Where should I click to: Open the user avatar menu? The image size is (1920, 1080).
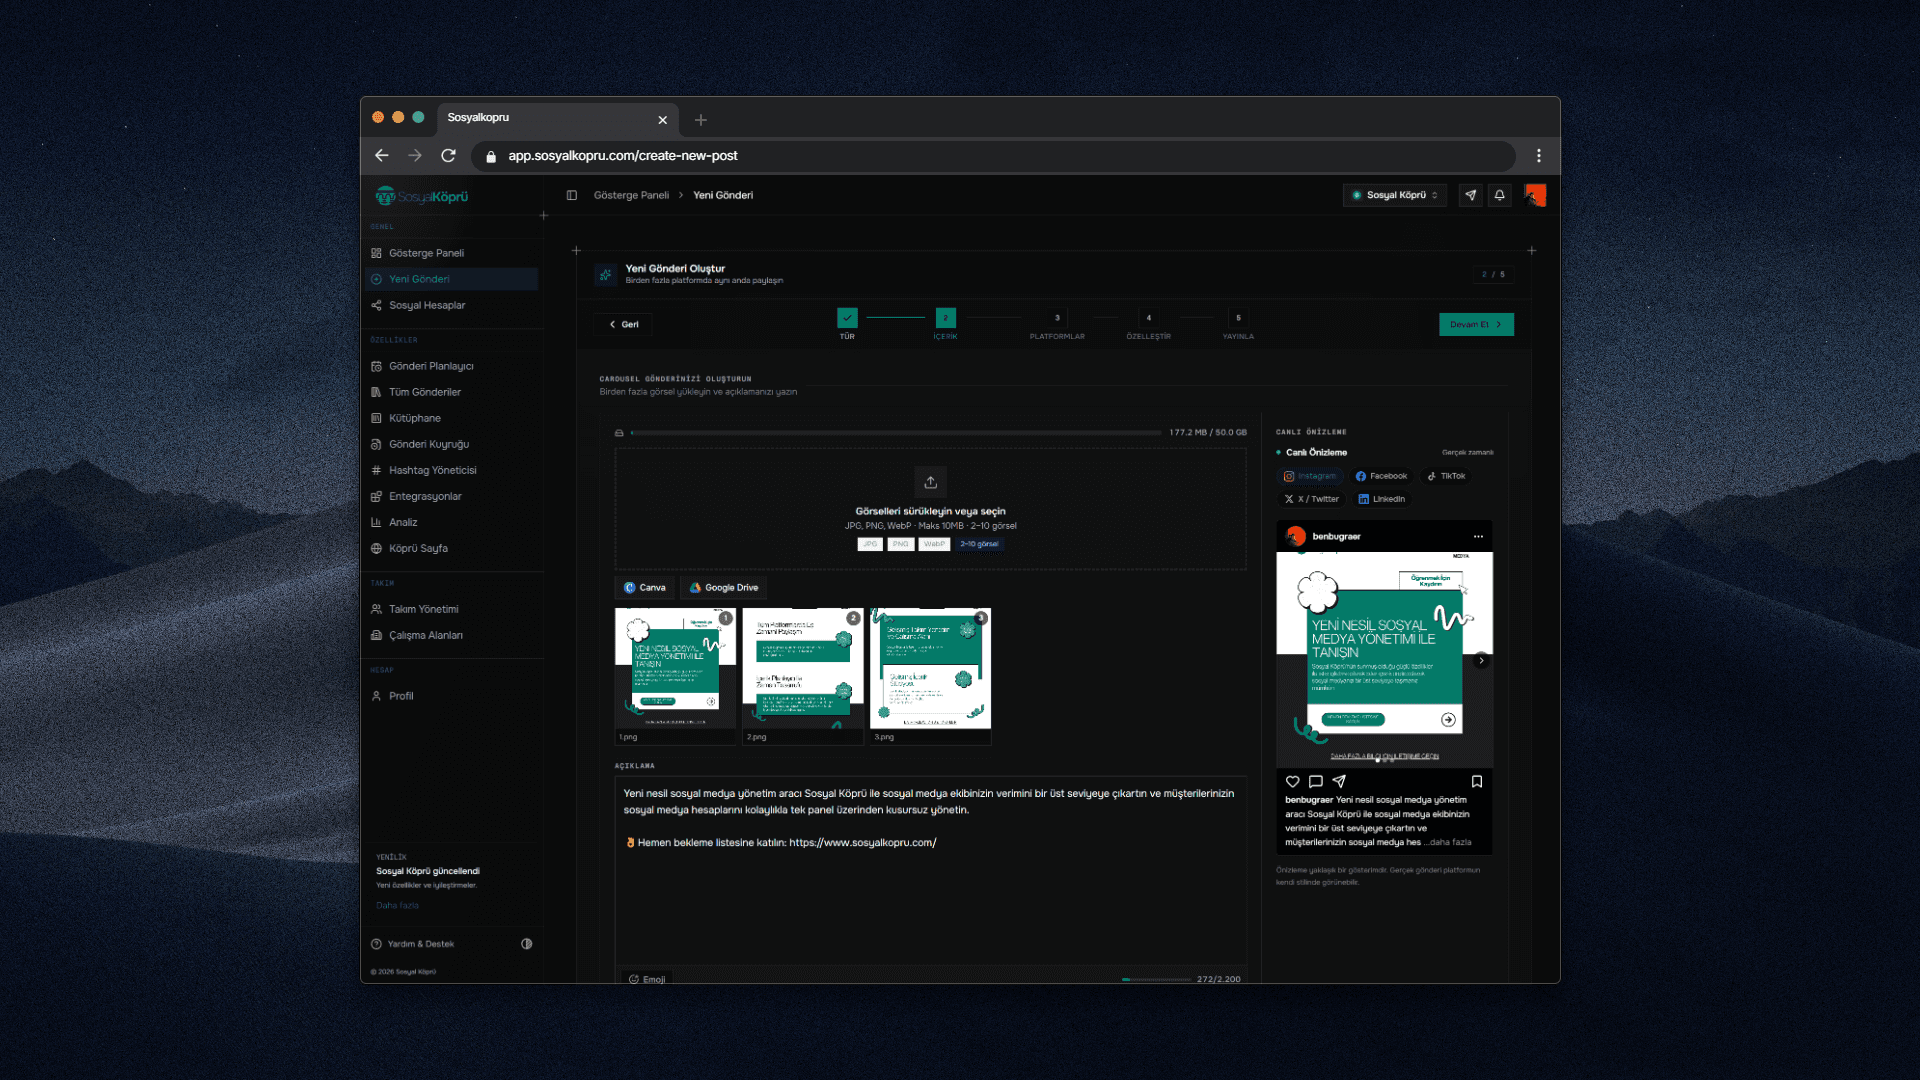click(1535, 195)
